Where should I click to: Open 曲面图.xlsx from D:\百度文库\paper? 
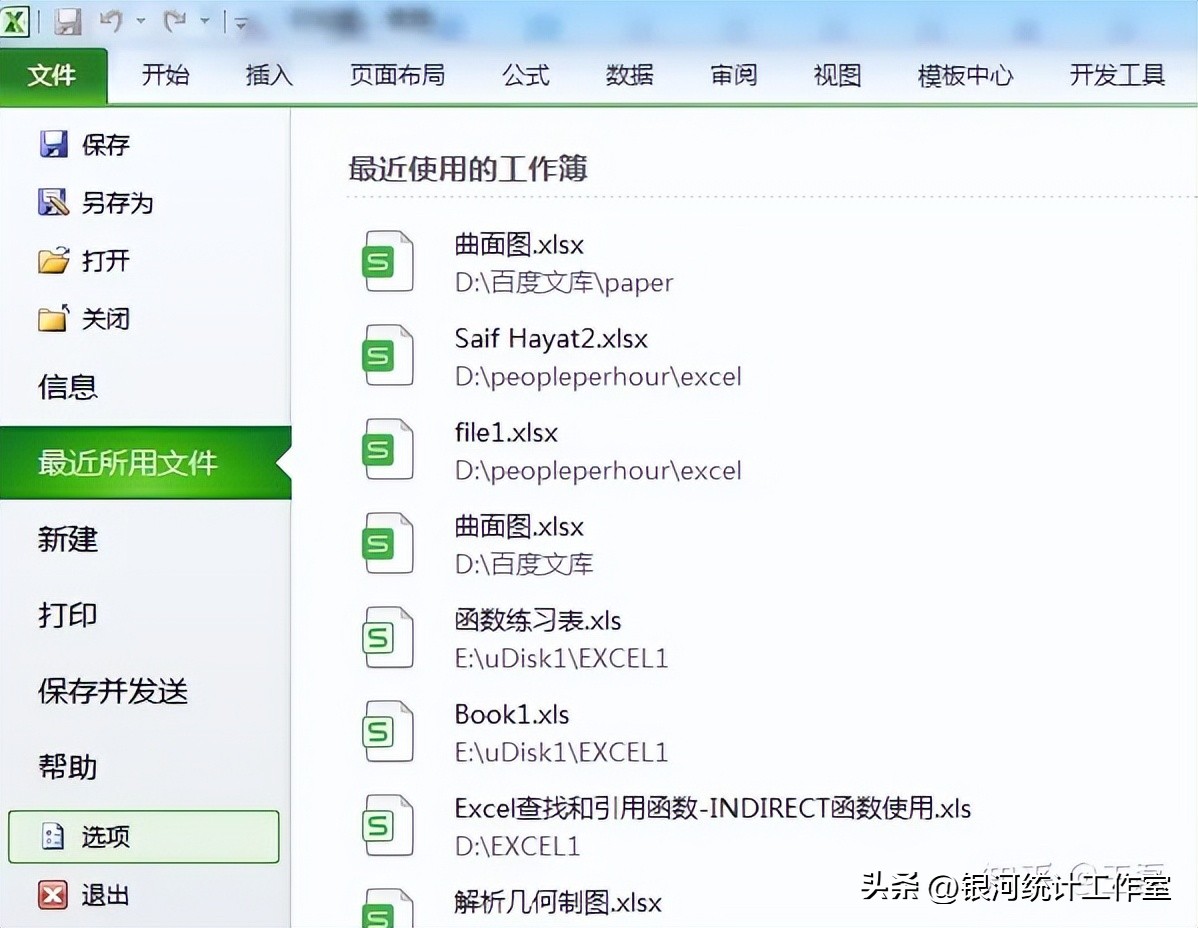519,244
